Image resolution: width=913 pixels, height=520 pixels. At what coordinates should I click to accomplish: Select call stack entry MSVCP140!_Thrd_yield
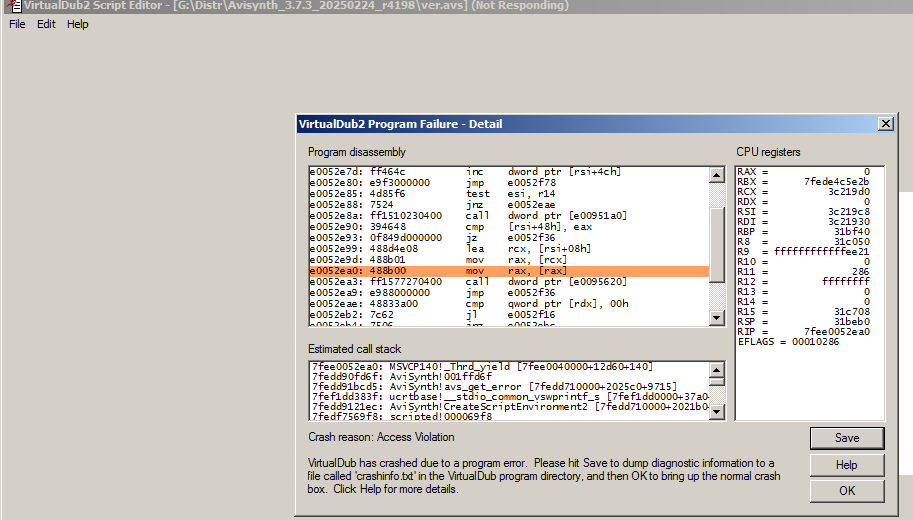(x=509, y=367)
